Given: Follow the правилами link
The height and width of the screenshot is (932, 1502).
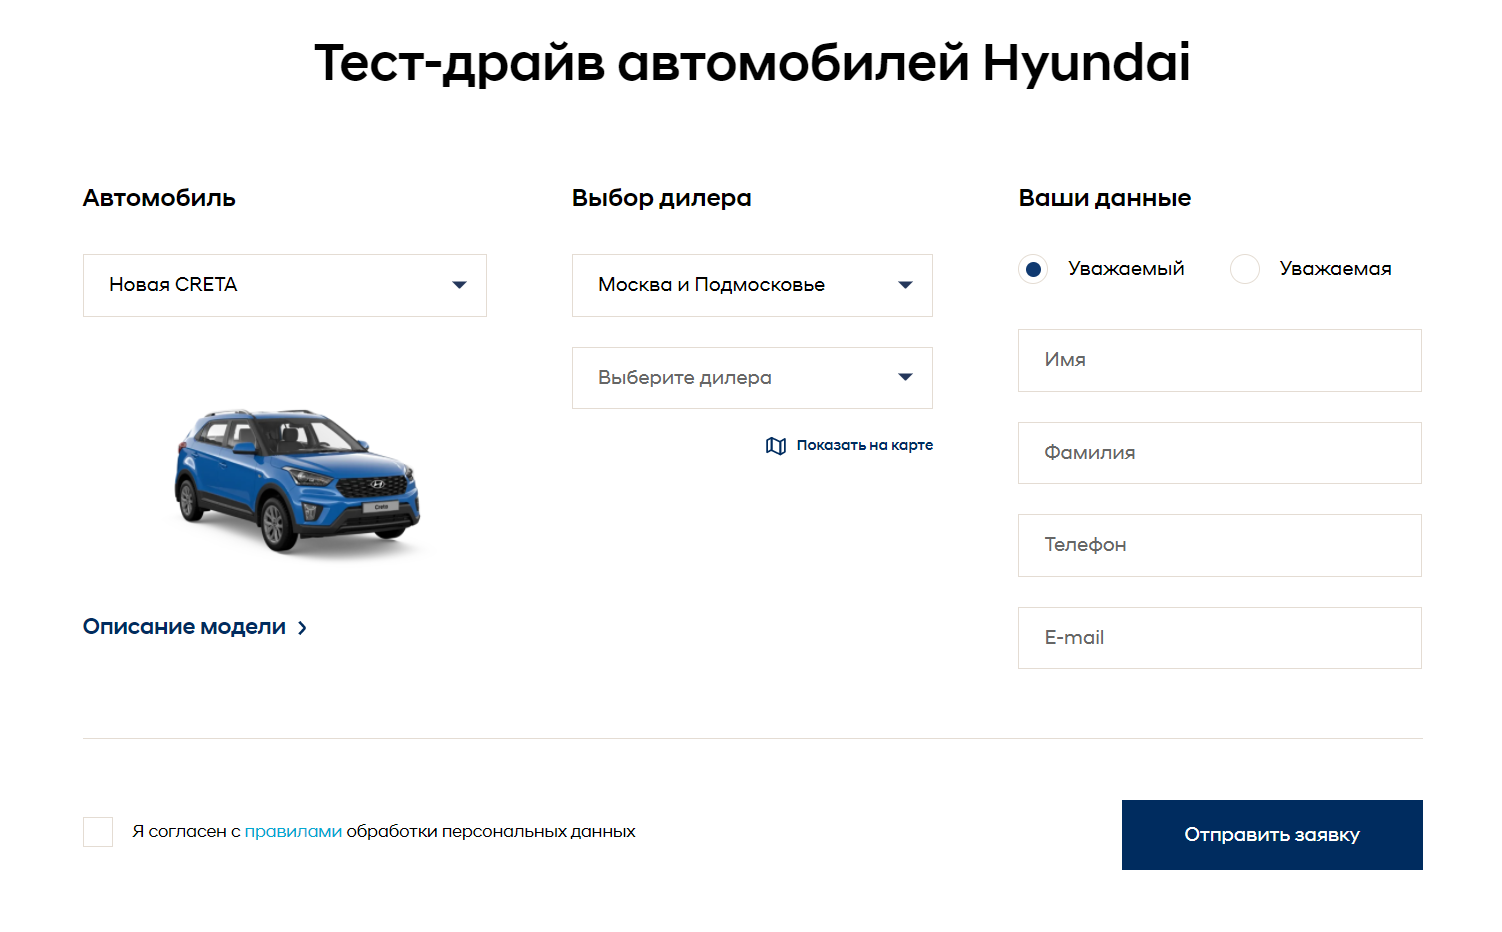Looking at the screenshot, I should (293, 832).
